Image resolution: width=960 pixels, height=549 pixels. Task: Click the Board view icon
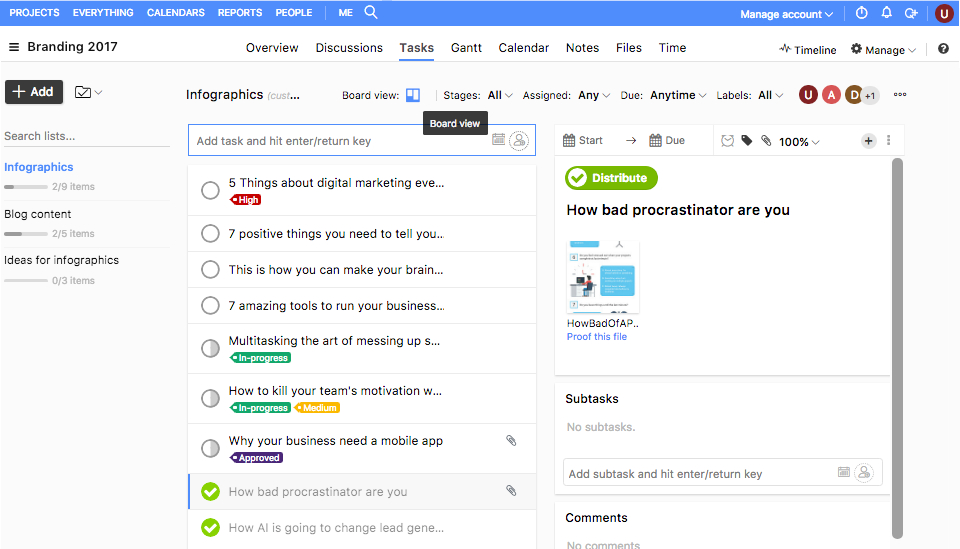coord(413,95)
